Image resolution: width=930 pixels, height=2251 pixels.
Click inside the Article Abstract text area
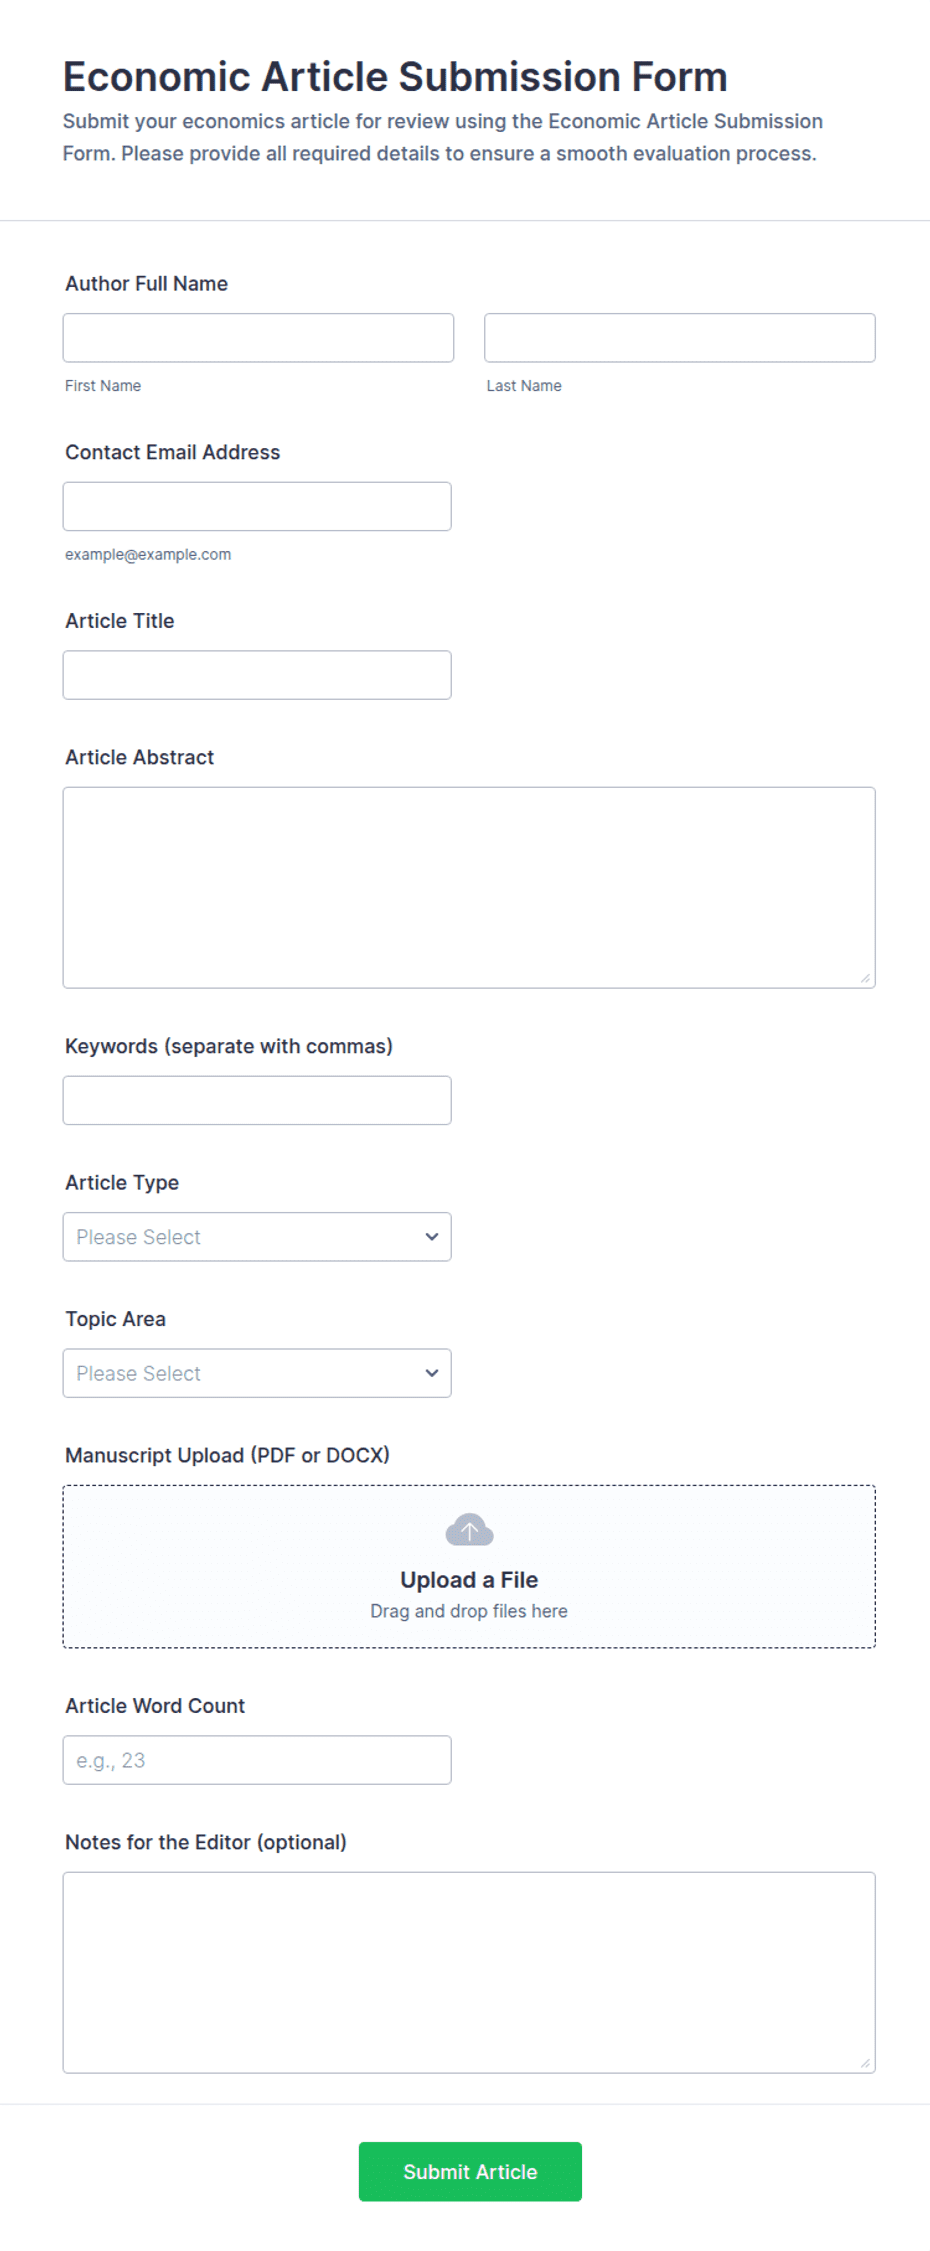pyautogui.click(x=469, y=888)
